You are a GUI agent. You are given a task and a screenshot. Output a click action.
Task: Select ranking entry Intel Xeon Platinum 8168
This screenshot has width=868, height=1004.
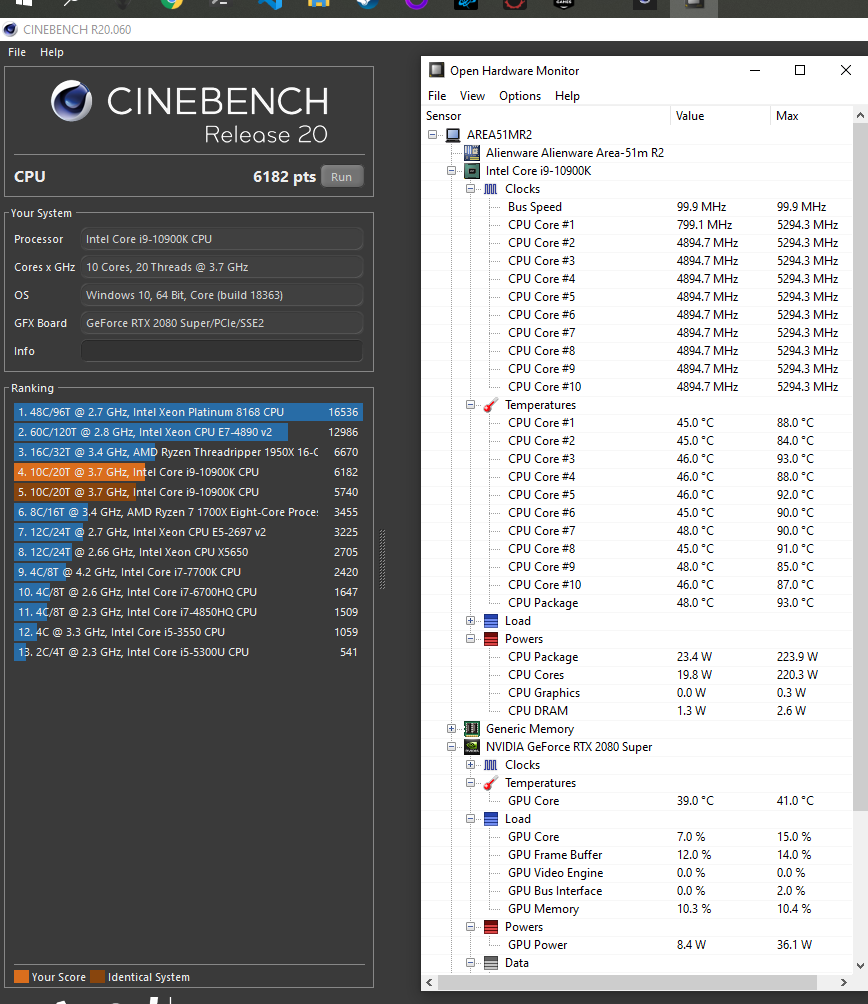[188, 412]
